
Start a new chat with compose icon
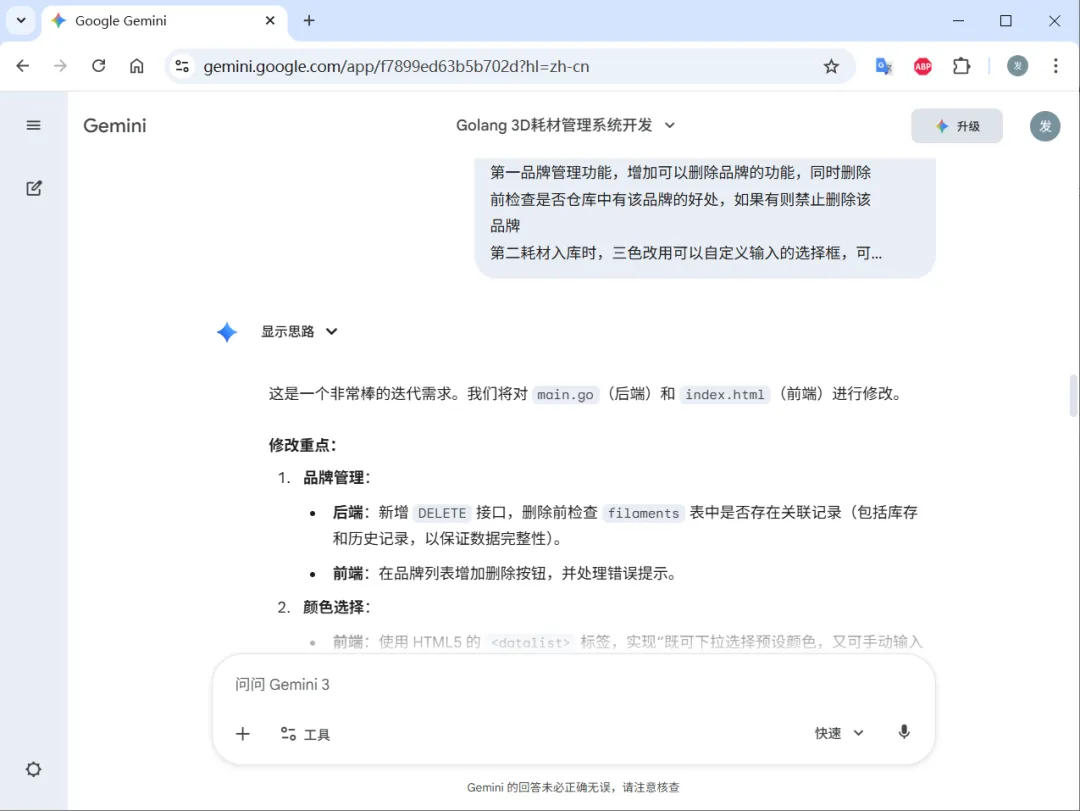pos(33,188)
